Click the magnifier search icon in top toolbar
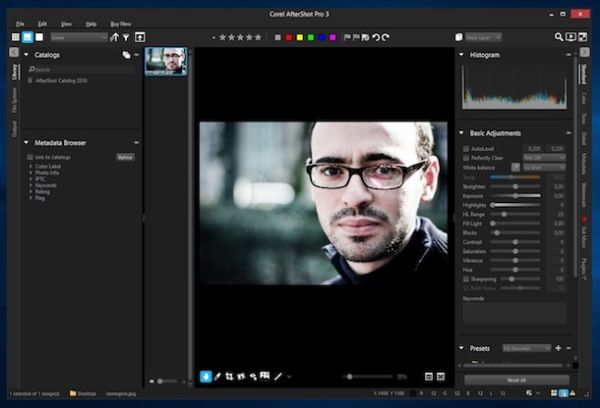This screenshot has height=408, width=600. pos(559,37)
